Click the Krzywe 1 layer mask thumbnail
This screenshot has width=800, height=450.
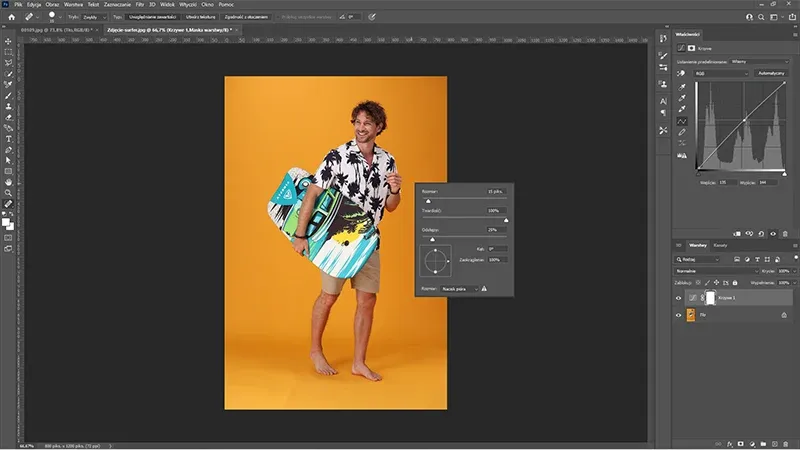point(710,298)
